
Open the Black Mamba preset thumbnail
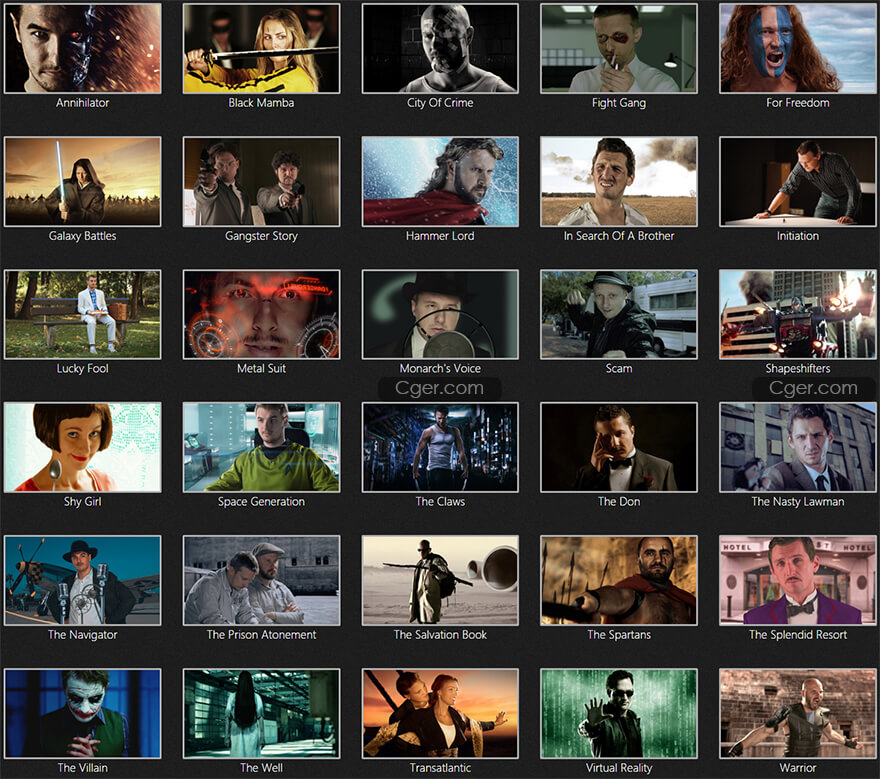tap(262, 48)
